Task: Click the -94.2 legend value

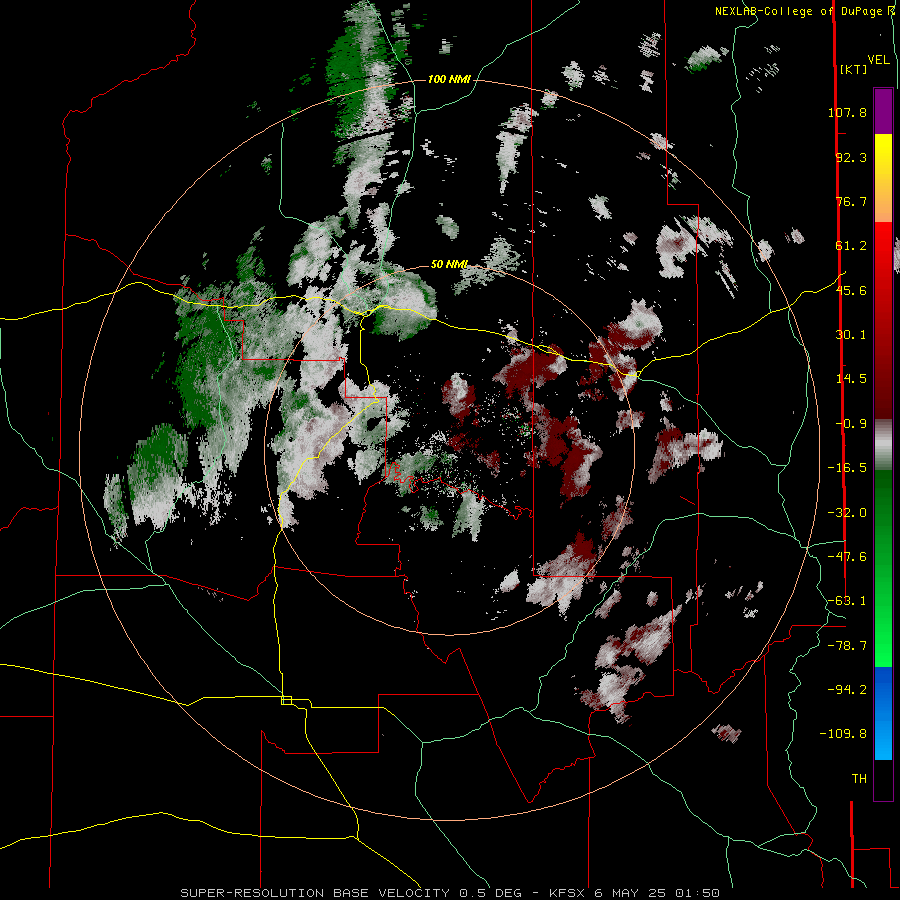Action: click(847, 690)
